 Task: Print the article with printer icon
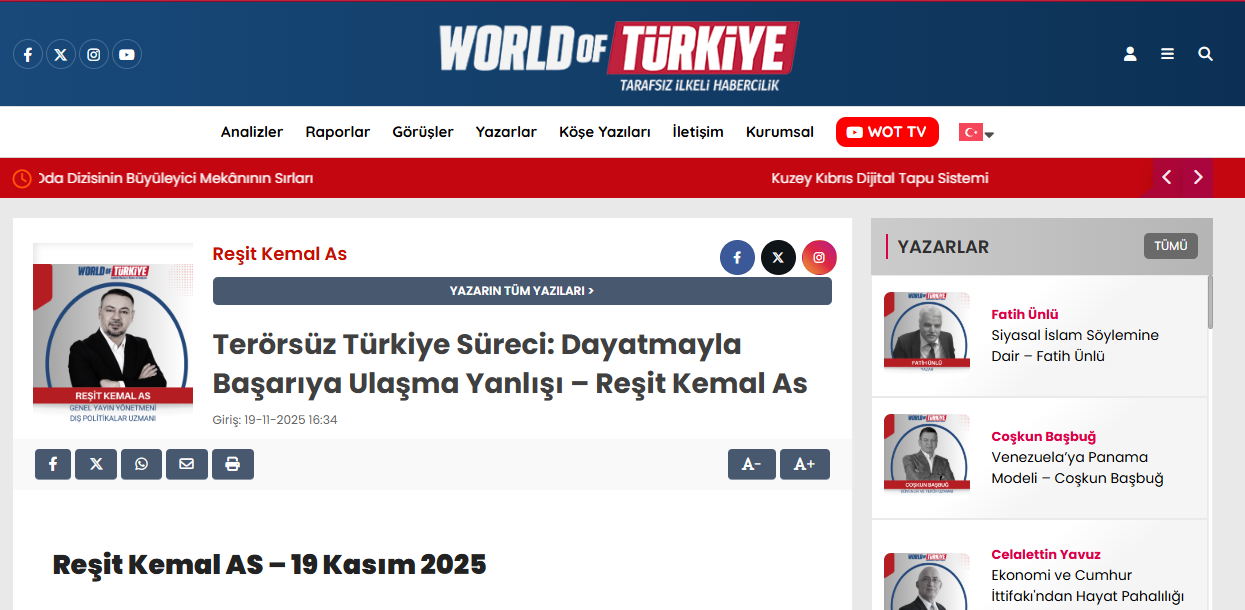(233, 464)
